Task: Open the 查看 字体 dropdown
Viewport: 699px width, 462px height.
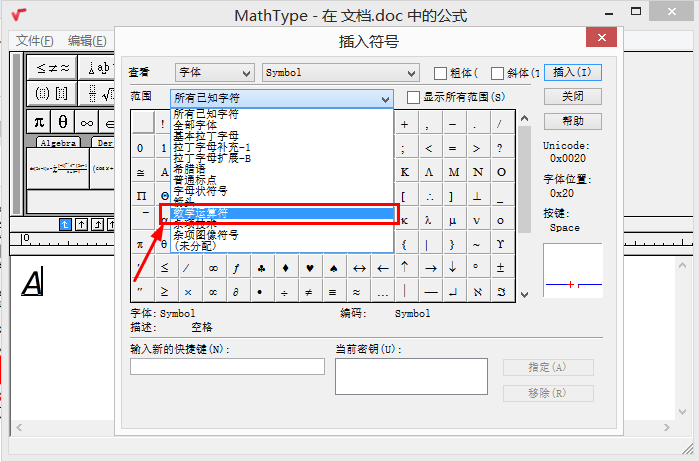Action: point(214,73)
